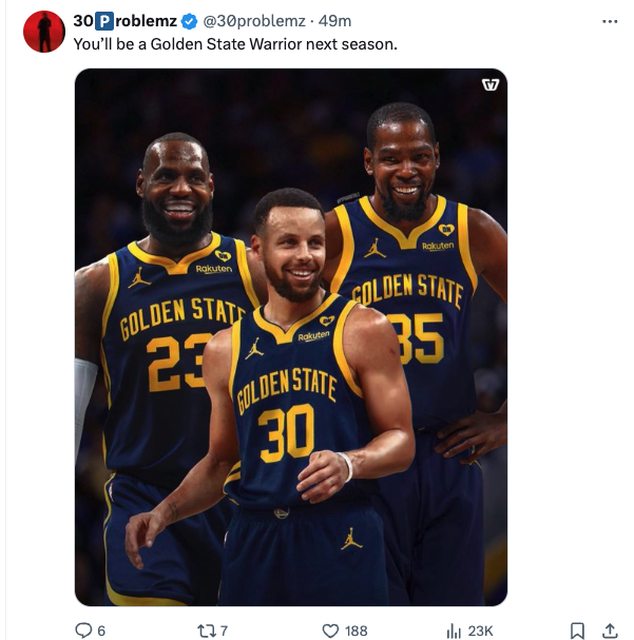
Task: Bookmark this post
Action: pos(577,630)
